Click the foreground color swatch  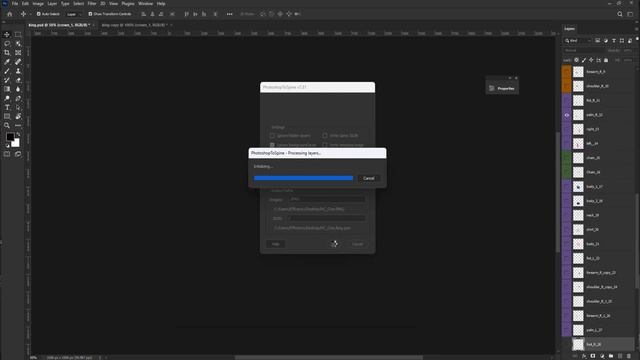click(10, 137)
